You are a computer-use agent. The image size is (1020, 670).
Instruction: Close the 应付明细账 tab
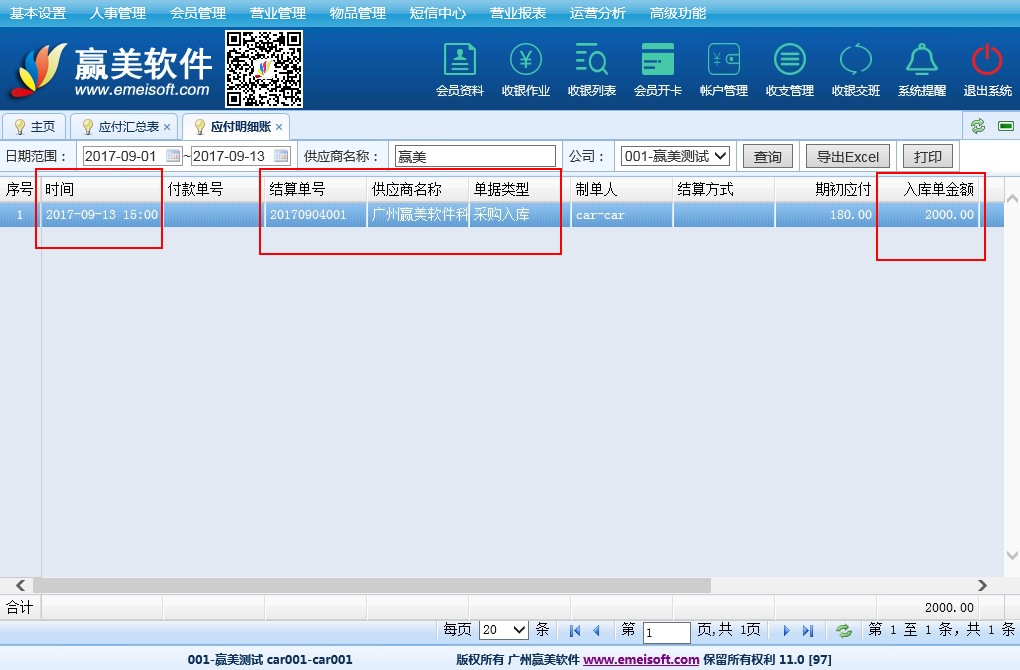click(x=279, y=127)
